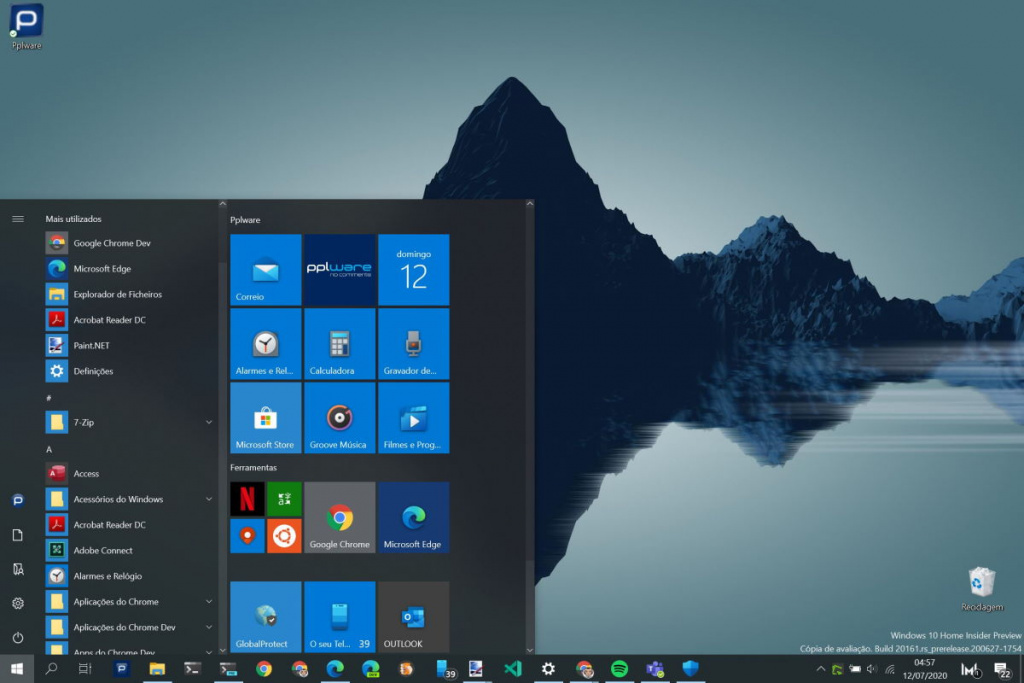Screen dimensions: 1024x683
Task: Open the Groove Música tile
Action: (339, 418)
